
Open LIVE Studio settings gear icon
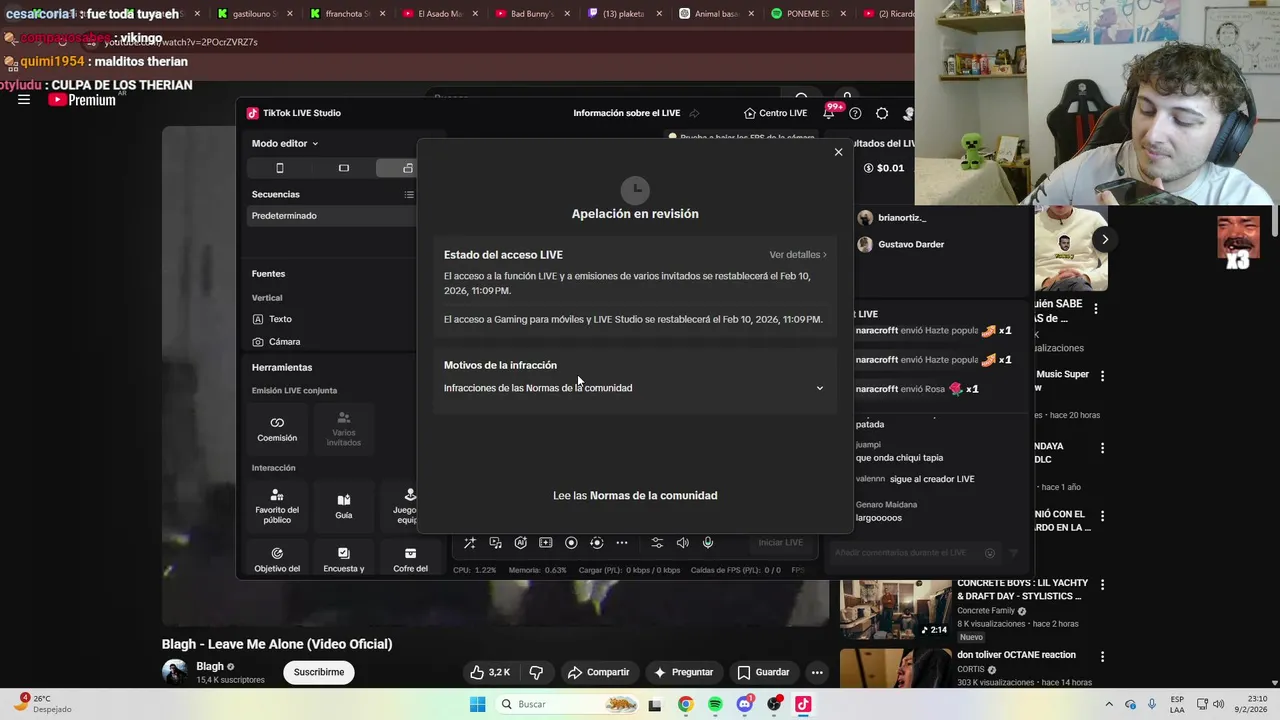pyautogui.click(x=882, y=114)
